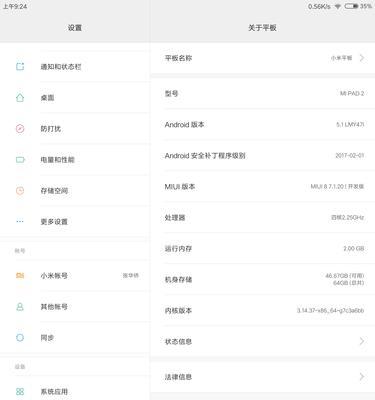Select the 更多设置 menu entry
Screen dimensions: 375x400
pos(75,222)
